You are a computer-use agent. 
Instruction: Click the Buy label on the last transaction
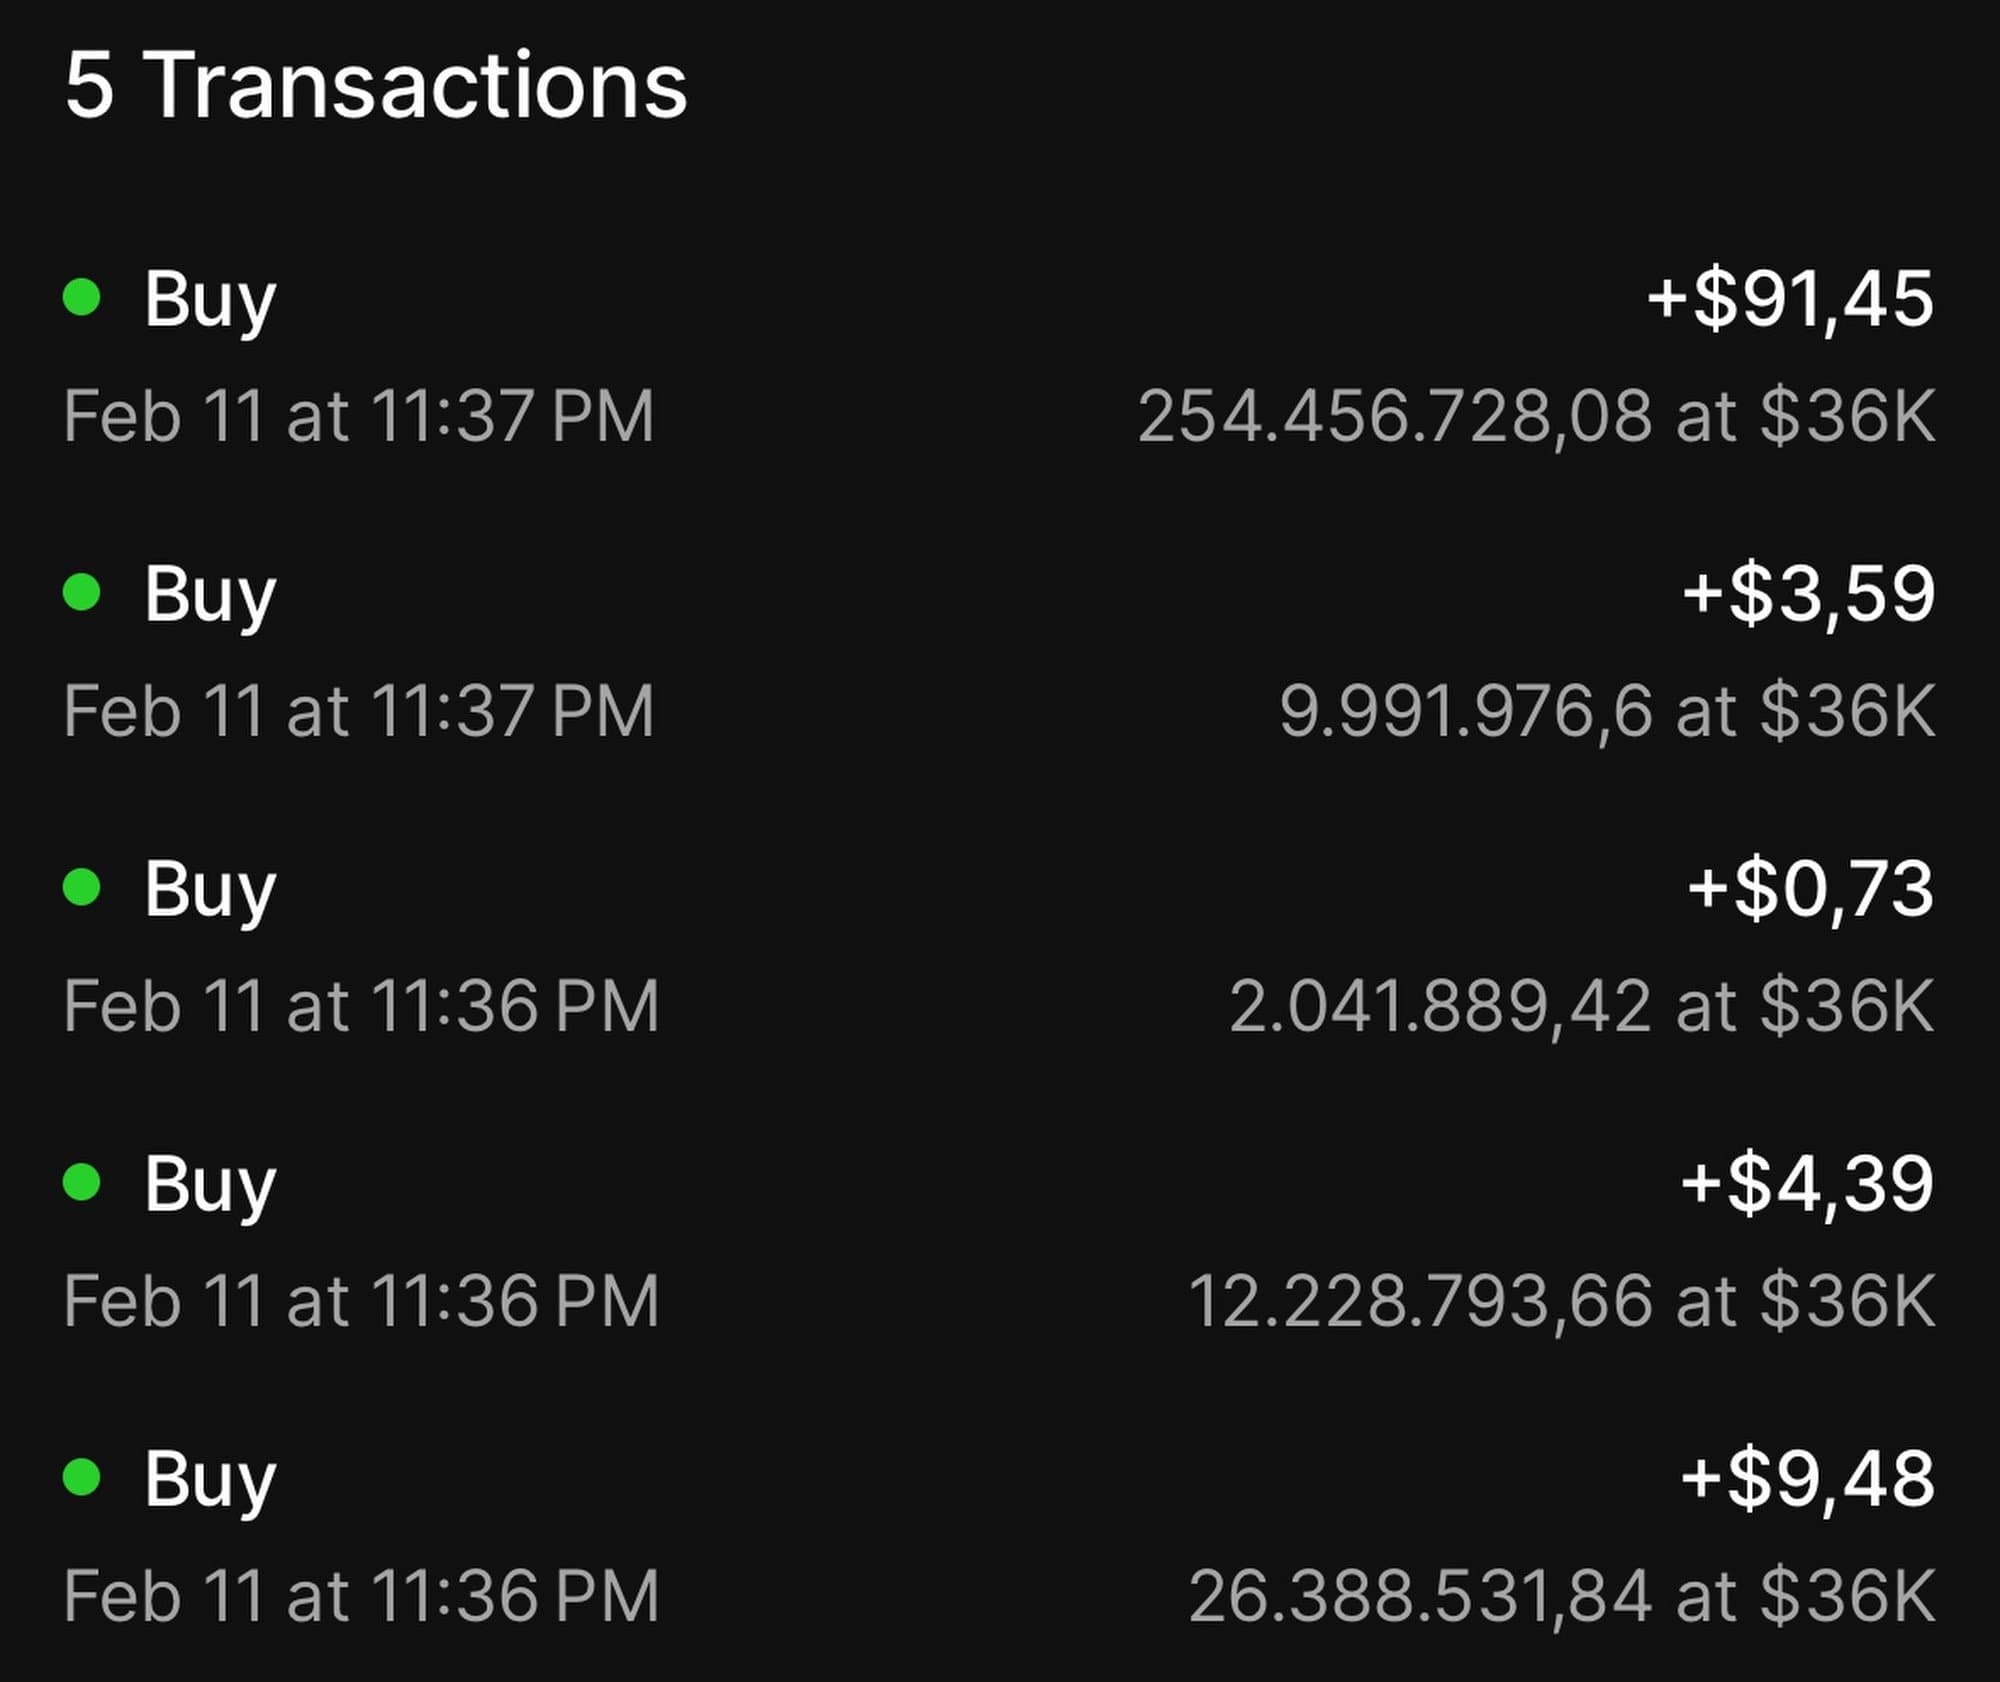210,1479
